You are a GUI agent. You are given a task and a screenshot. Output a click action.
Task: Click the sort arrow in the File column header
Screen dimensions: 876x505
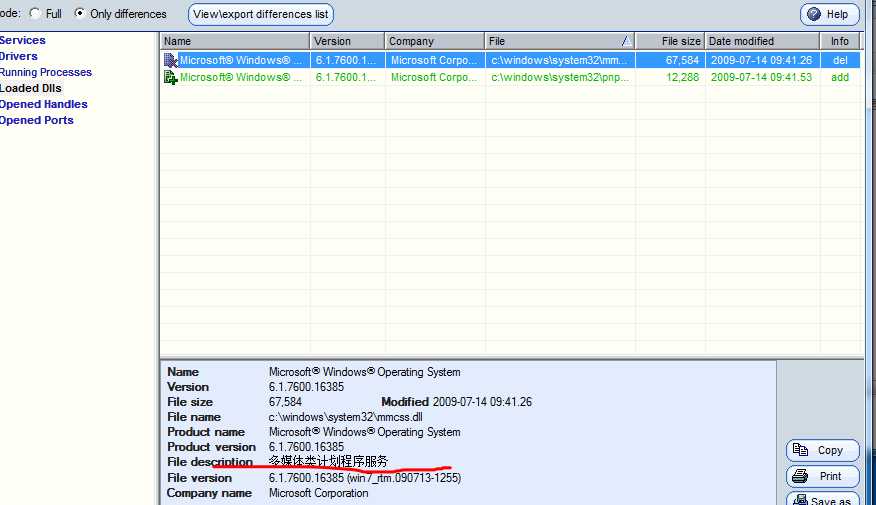[x=627, y=41]
